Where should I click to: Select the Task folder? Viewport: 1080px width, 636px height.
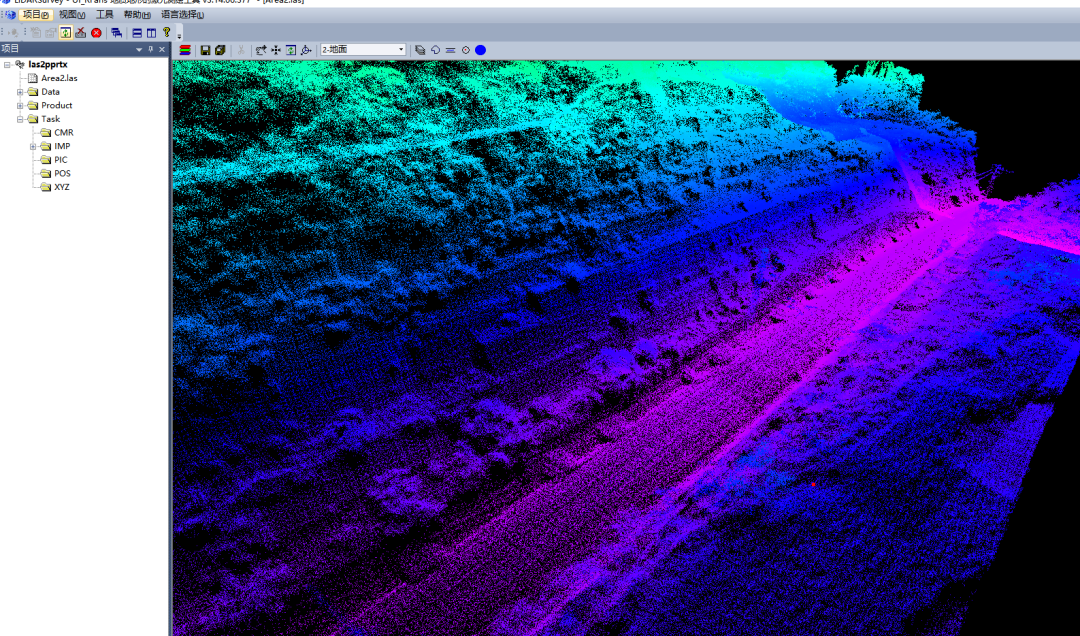[x=50, y=119]
